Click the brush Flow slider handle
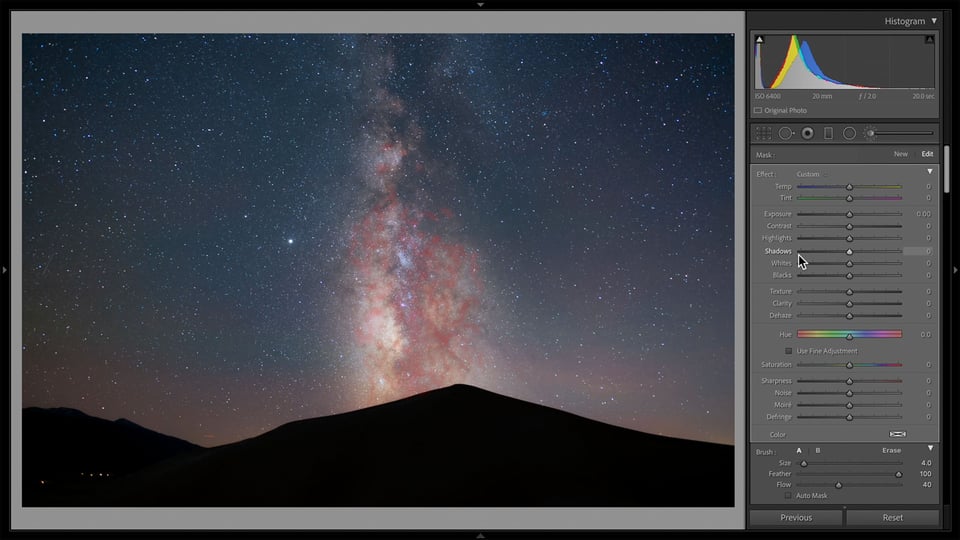Screen dimensions: 960x540 pyautogui.click(x=838, y=486)
